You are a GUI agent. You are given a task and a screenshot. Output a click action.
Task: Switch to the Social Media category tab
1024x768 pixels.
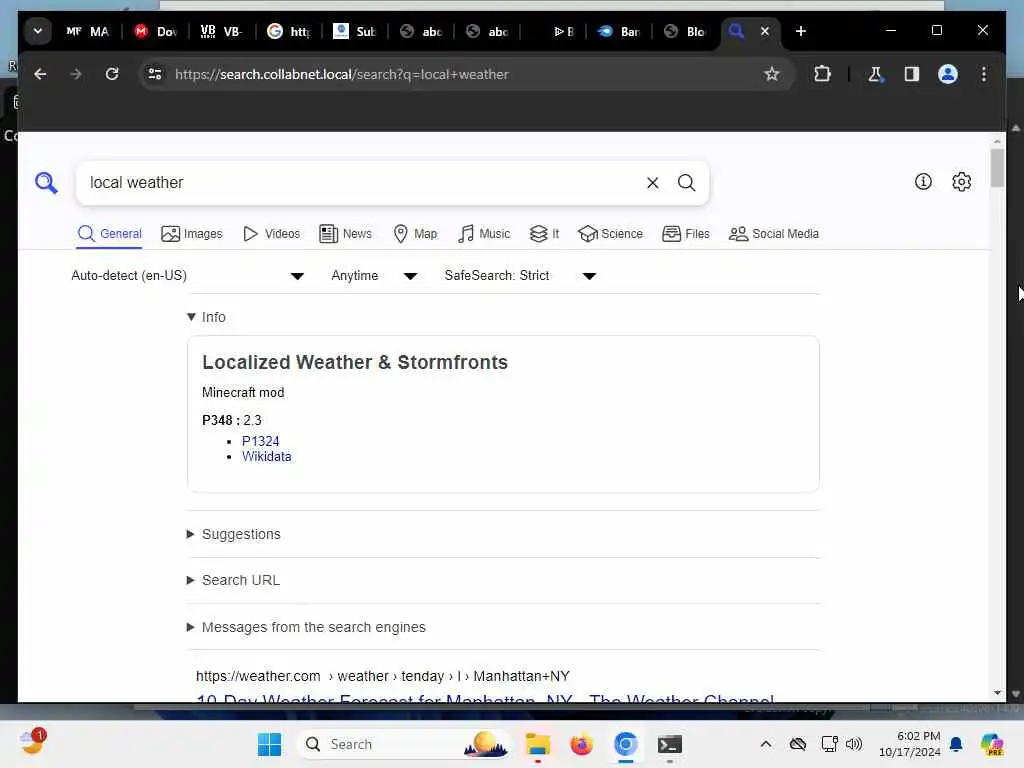(x=773, y=234)
